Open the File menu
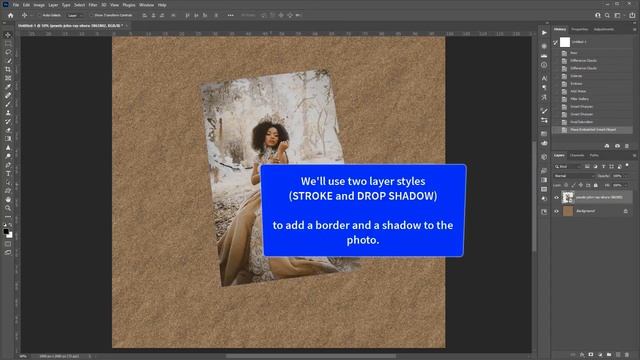Viewport: 640px width, 360px height. [x=16, y=5]
